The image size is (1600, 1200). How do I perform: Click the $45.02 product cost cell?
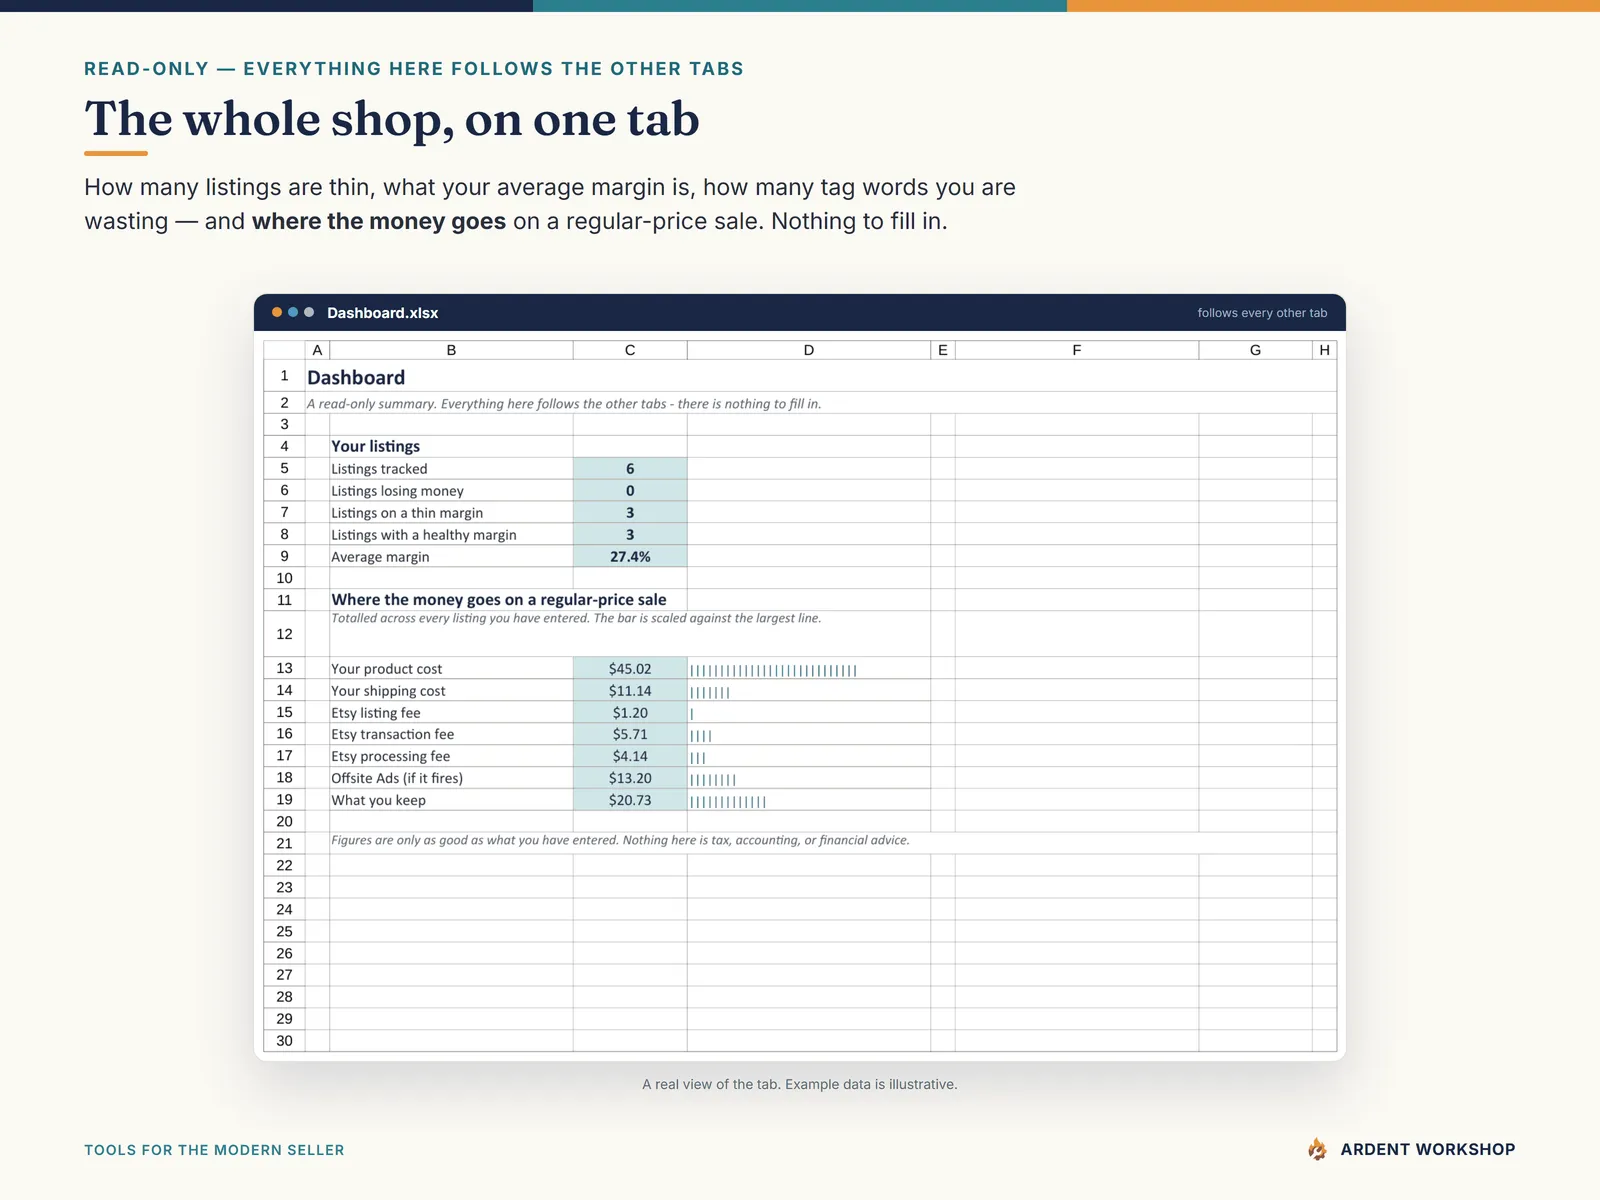point(630,669)
